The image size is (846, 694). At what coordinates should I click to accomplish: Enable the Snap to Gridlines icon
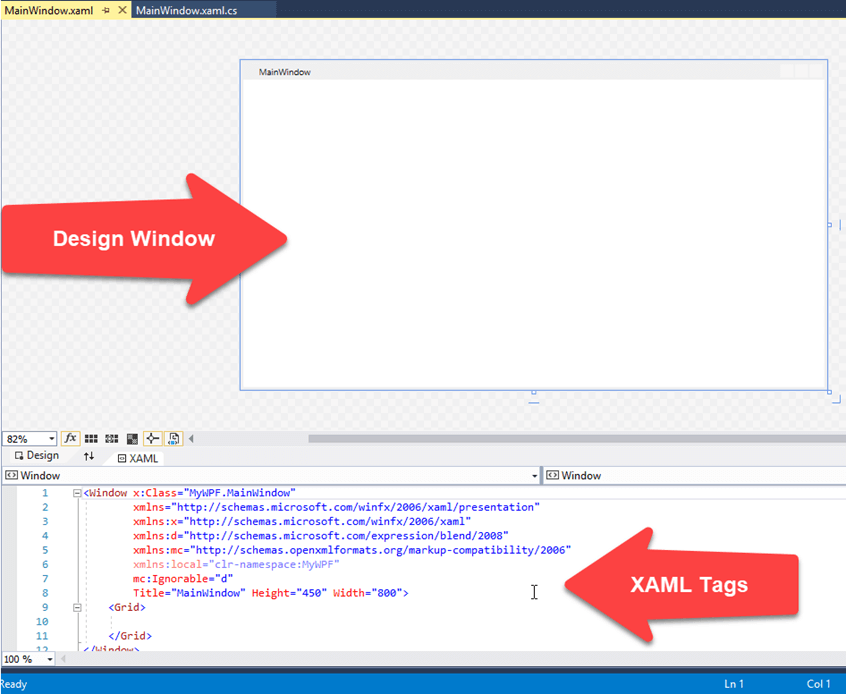pos(112,438)
